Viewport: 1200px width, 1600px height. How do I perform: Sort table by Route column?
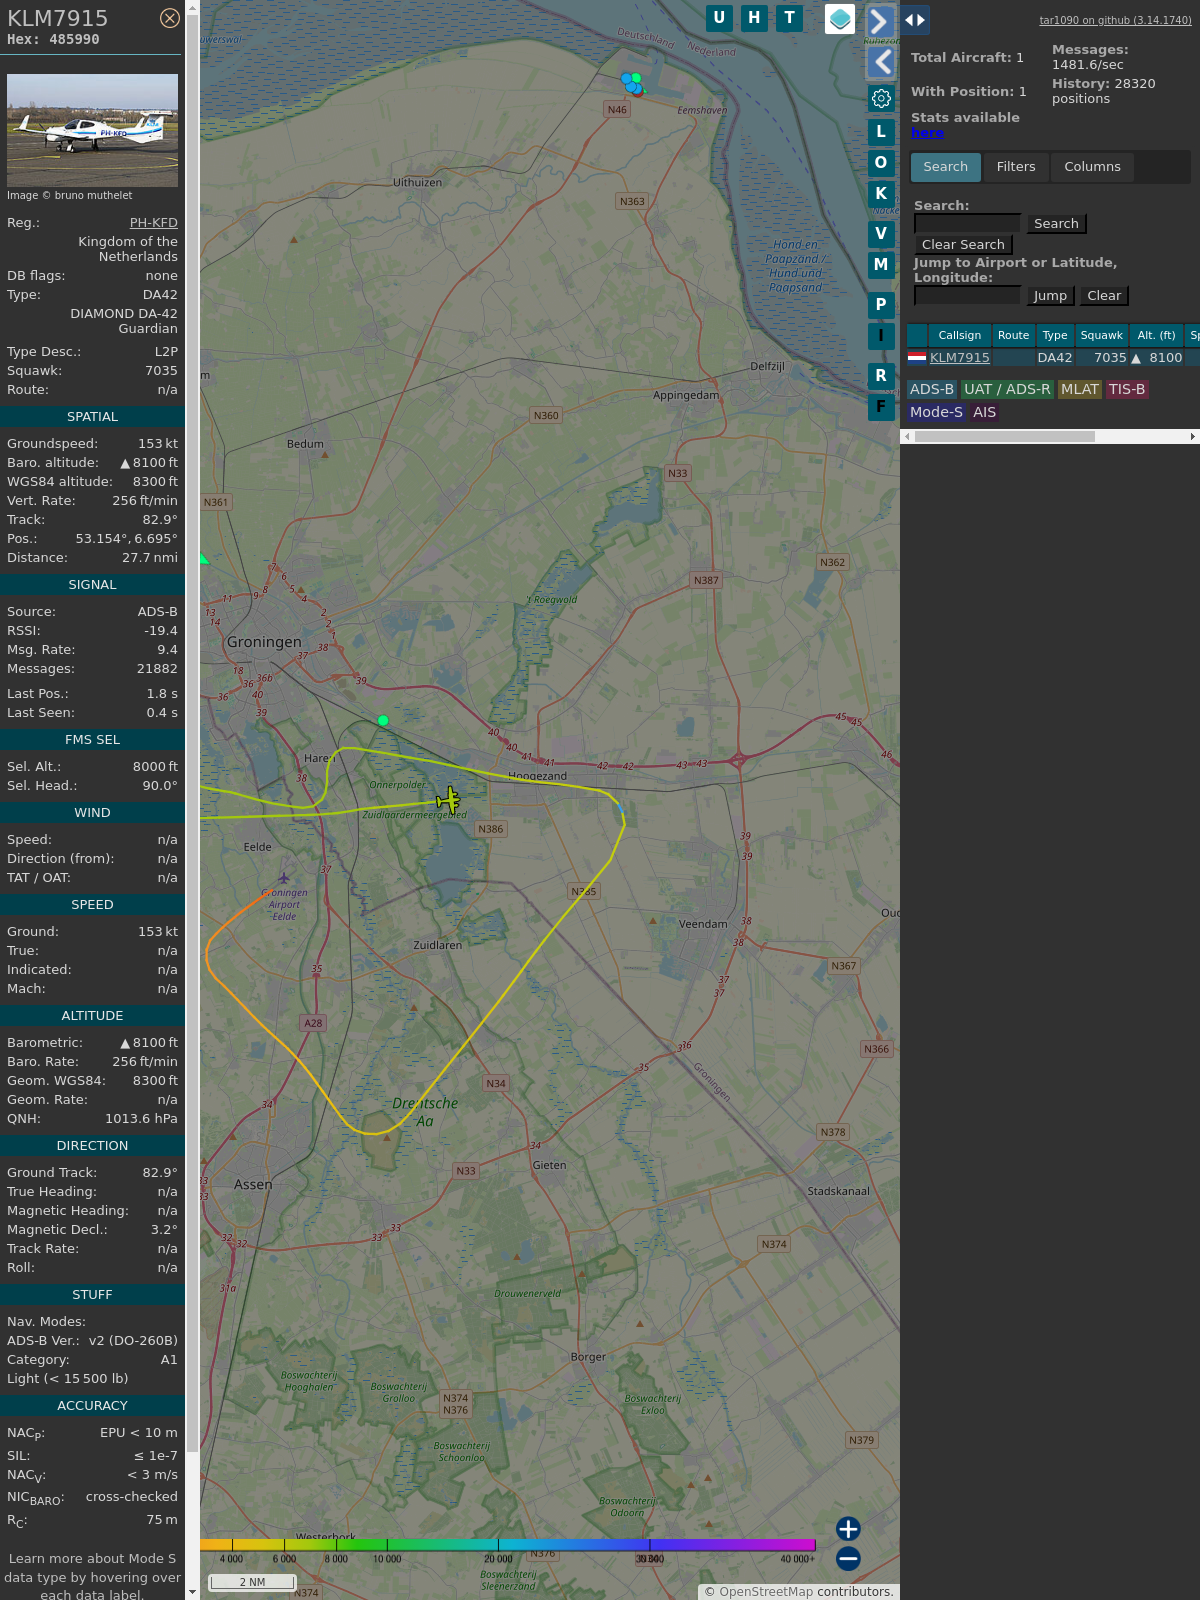pyautogui.click(x=1013, y=336)
